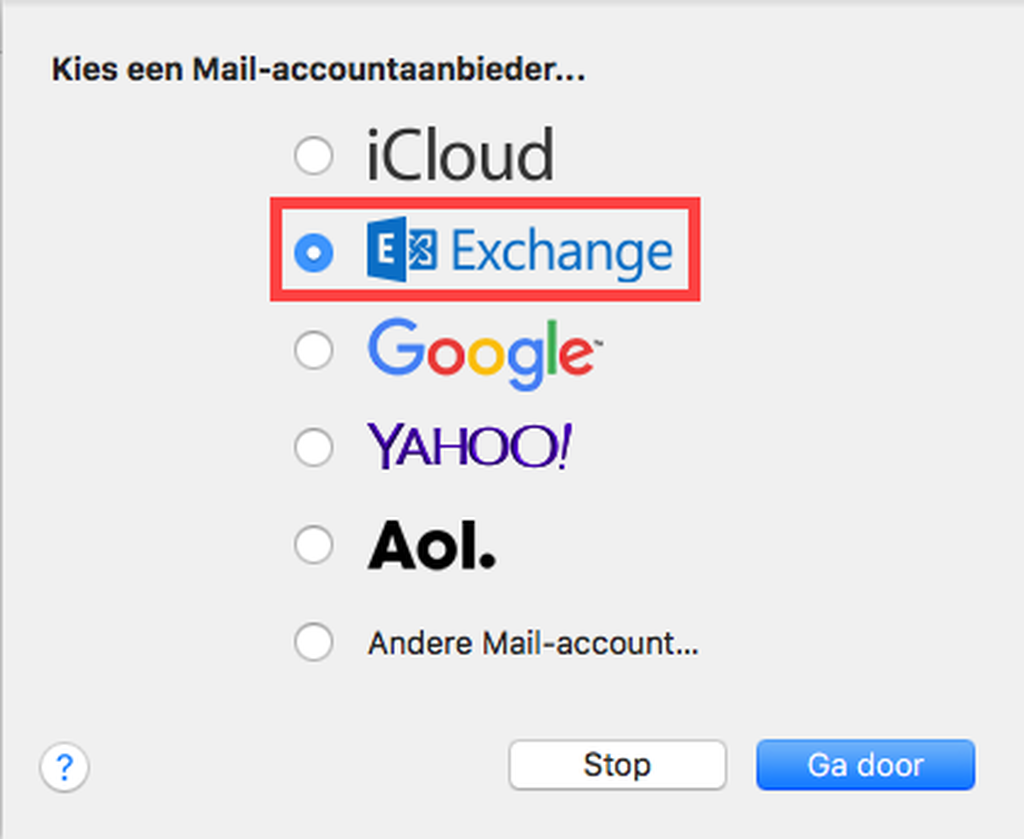The image size is (1024, 839).
Task: Click the purple Yahoo logo
Action: pos(470,446)
